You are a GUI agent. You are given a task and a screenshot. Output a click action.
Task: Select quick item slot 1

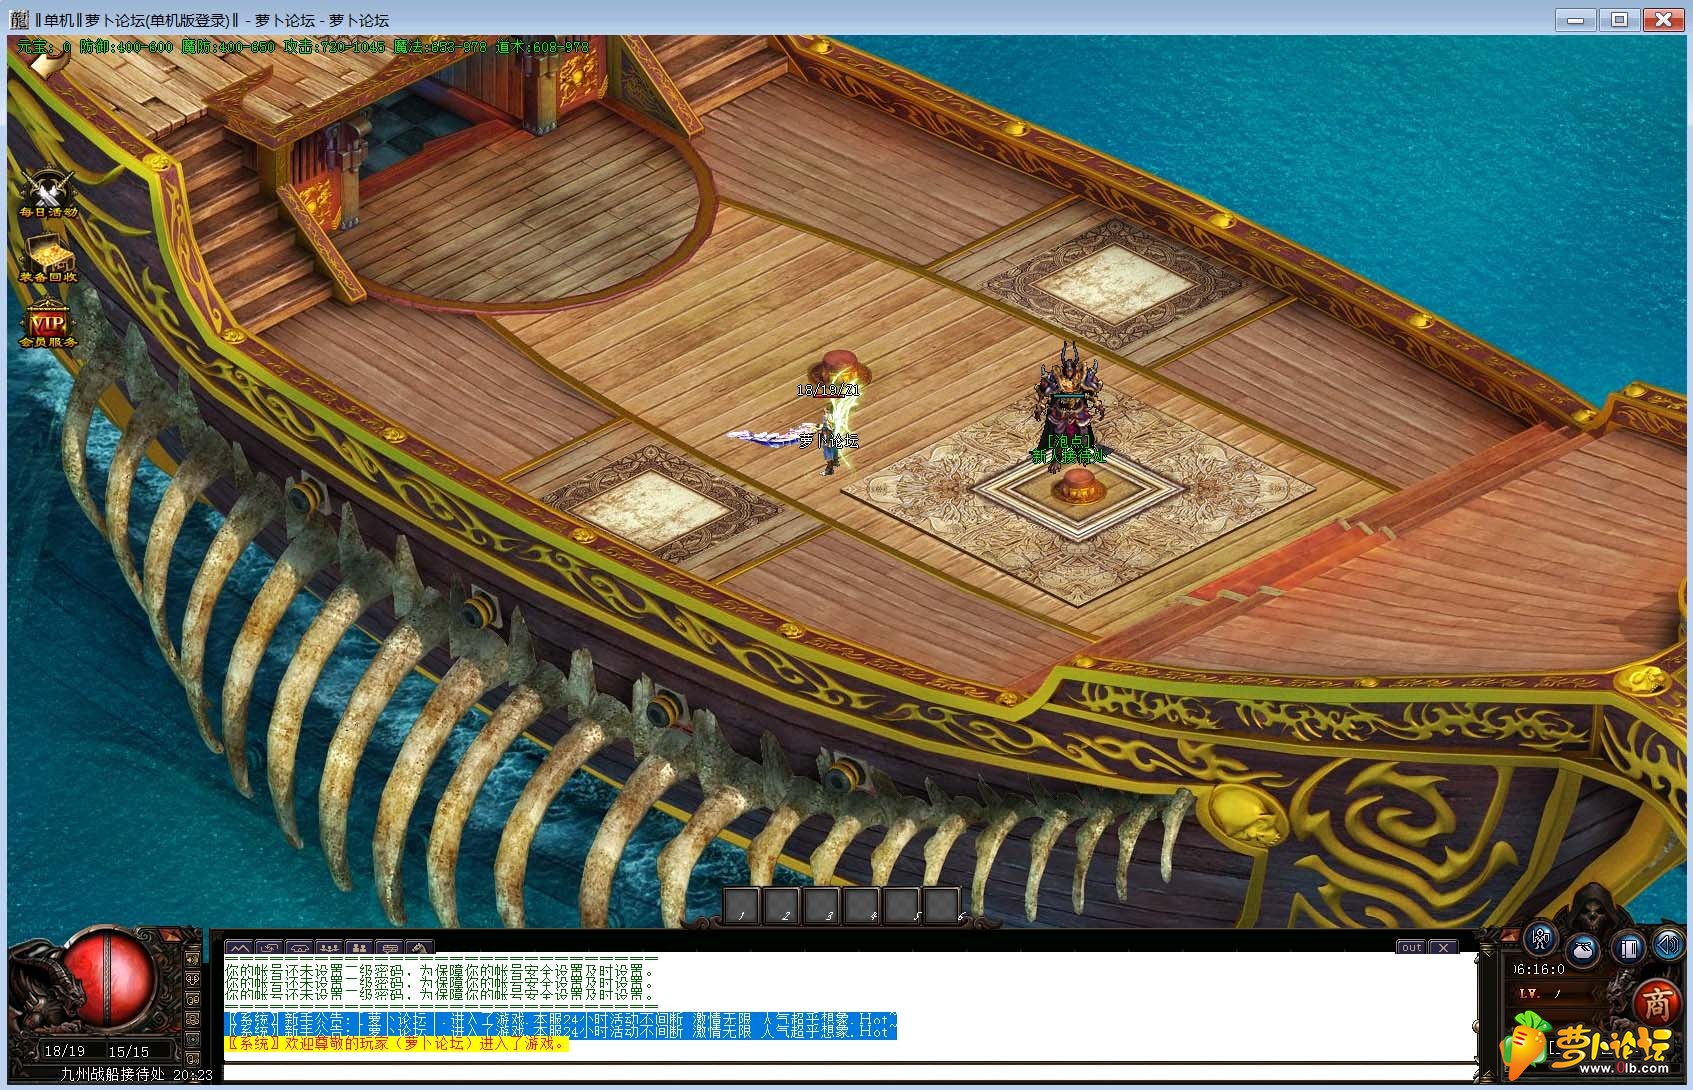pyautogui.click(x=741, y=905)
